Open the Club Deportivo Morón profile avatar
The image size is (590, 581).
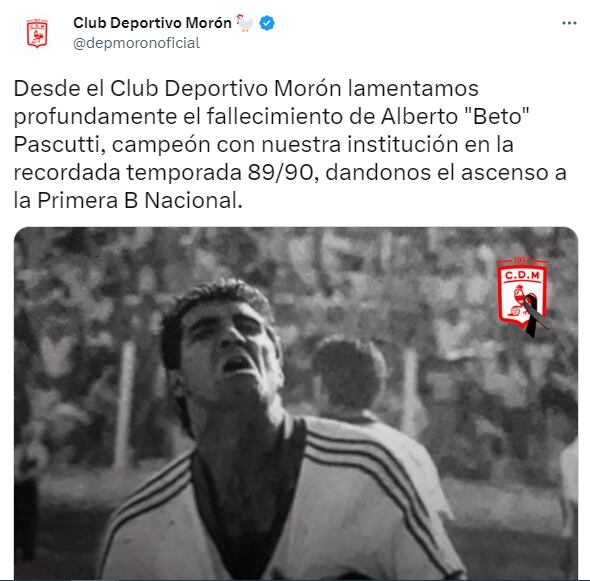[x=37, y=33]
